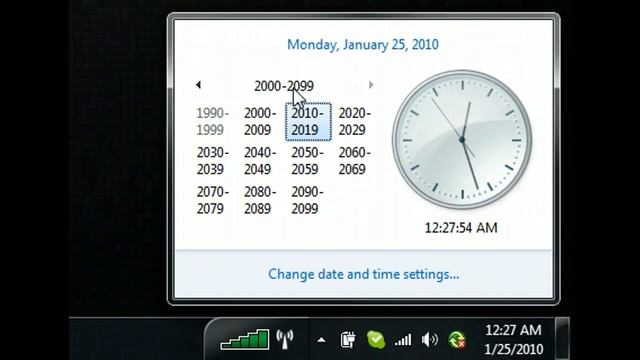This screenshot has width=640, height=360.
Task: Open the power plug battery tray icon
Action: 348,340
